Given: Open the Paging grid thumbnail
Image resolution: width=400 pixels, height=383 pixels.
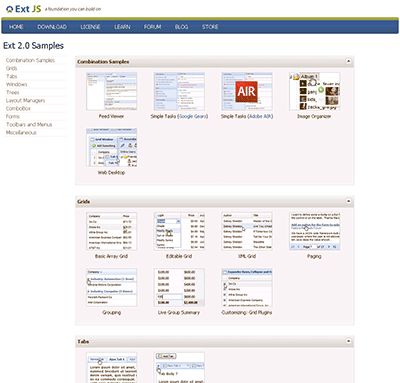Looking at the screenshot, I should click(314, 231).
